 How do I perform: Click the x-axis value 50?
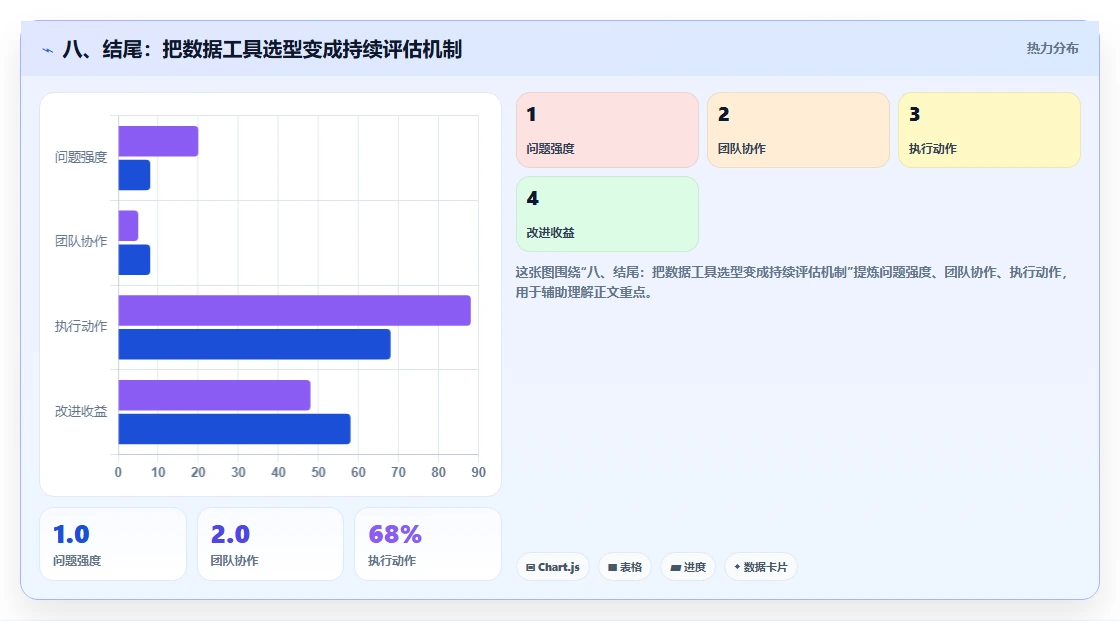319,472
